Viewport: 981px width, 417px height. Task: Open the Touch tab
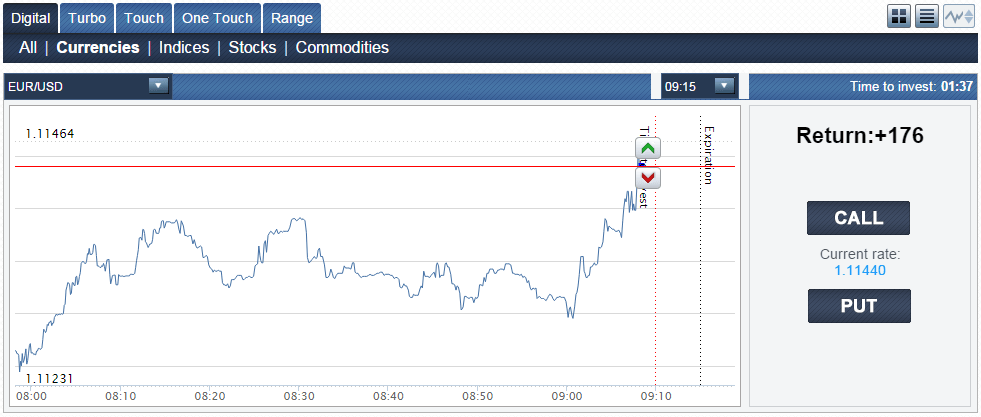point(144,18)
